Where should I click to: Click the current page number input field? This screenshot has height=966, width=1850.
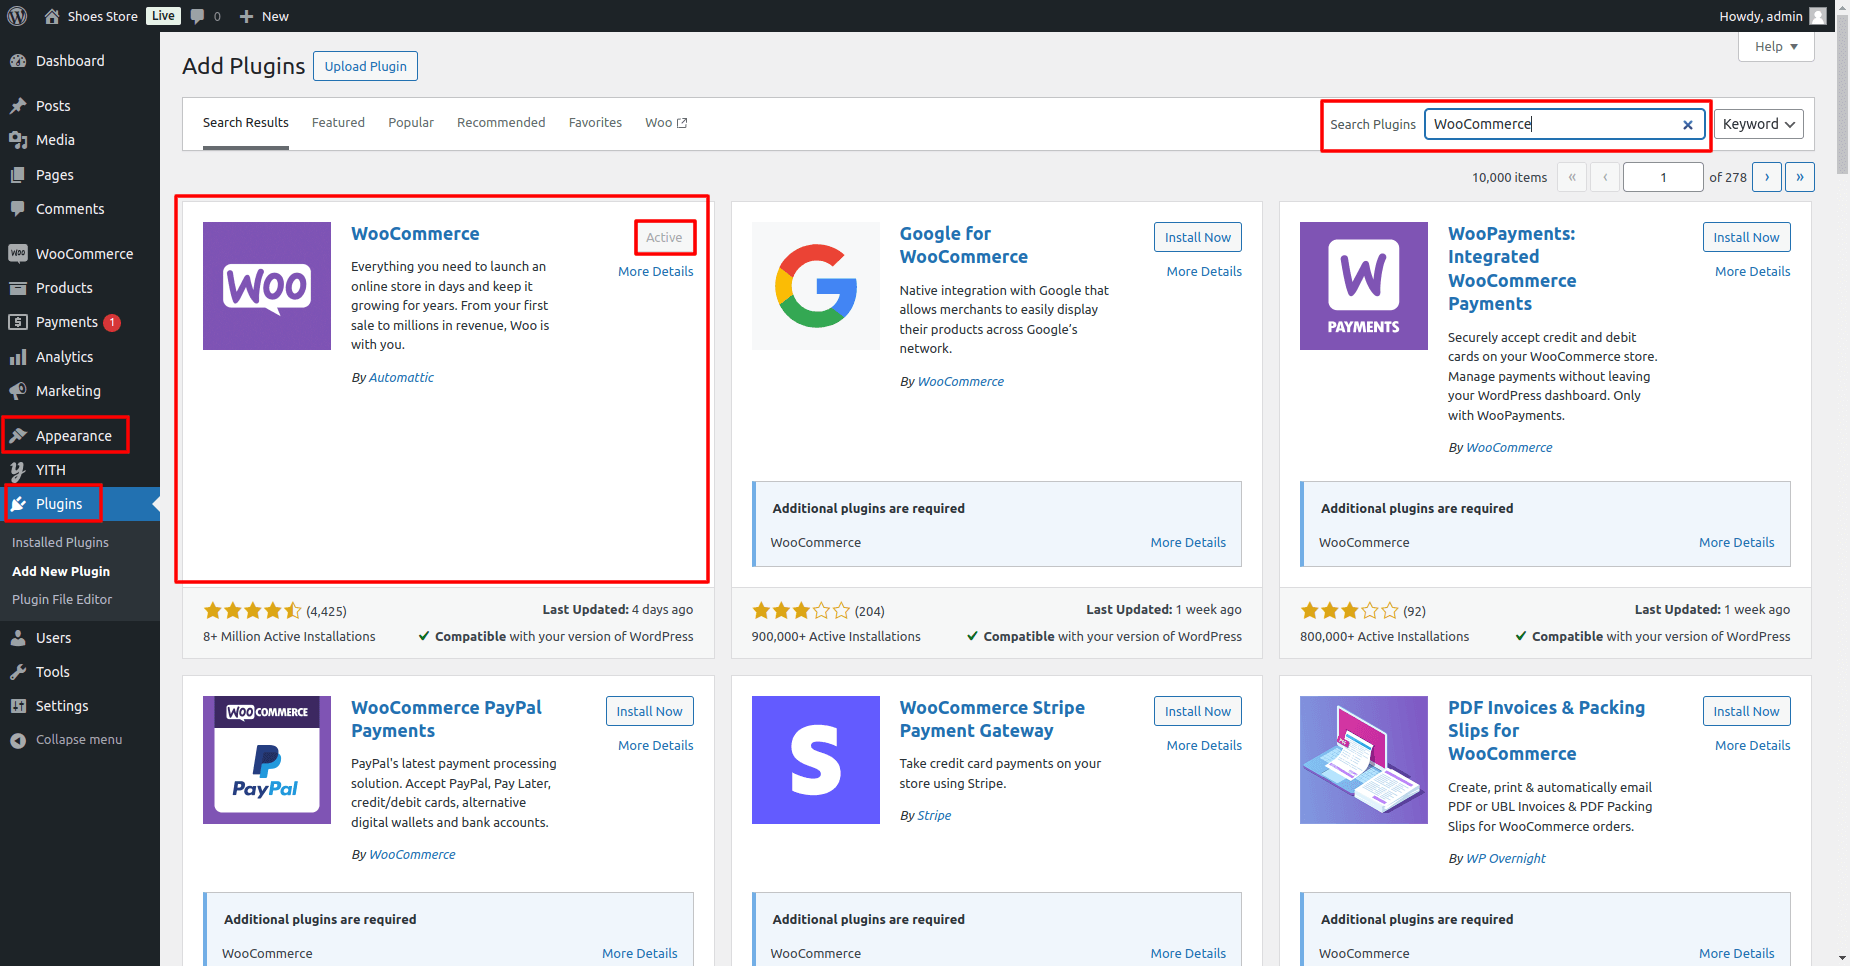pos(1662,177)
